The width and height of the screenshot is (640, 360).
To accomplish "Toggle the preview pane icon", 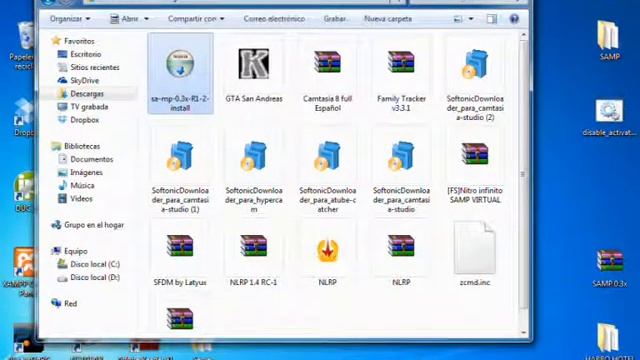I will click(491, 19).
